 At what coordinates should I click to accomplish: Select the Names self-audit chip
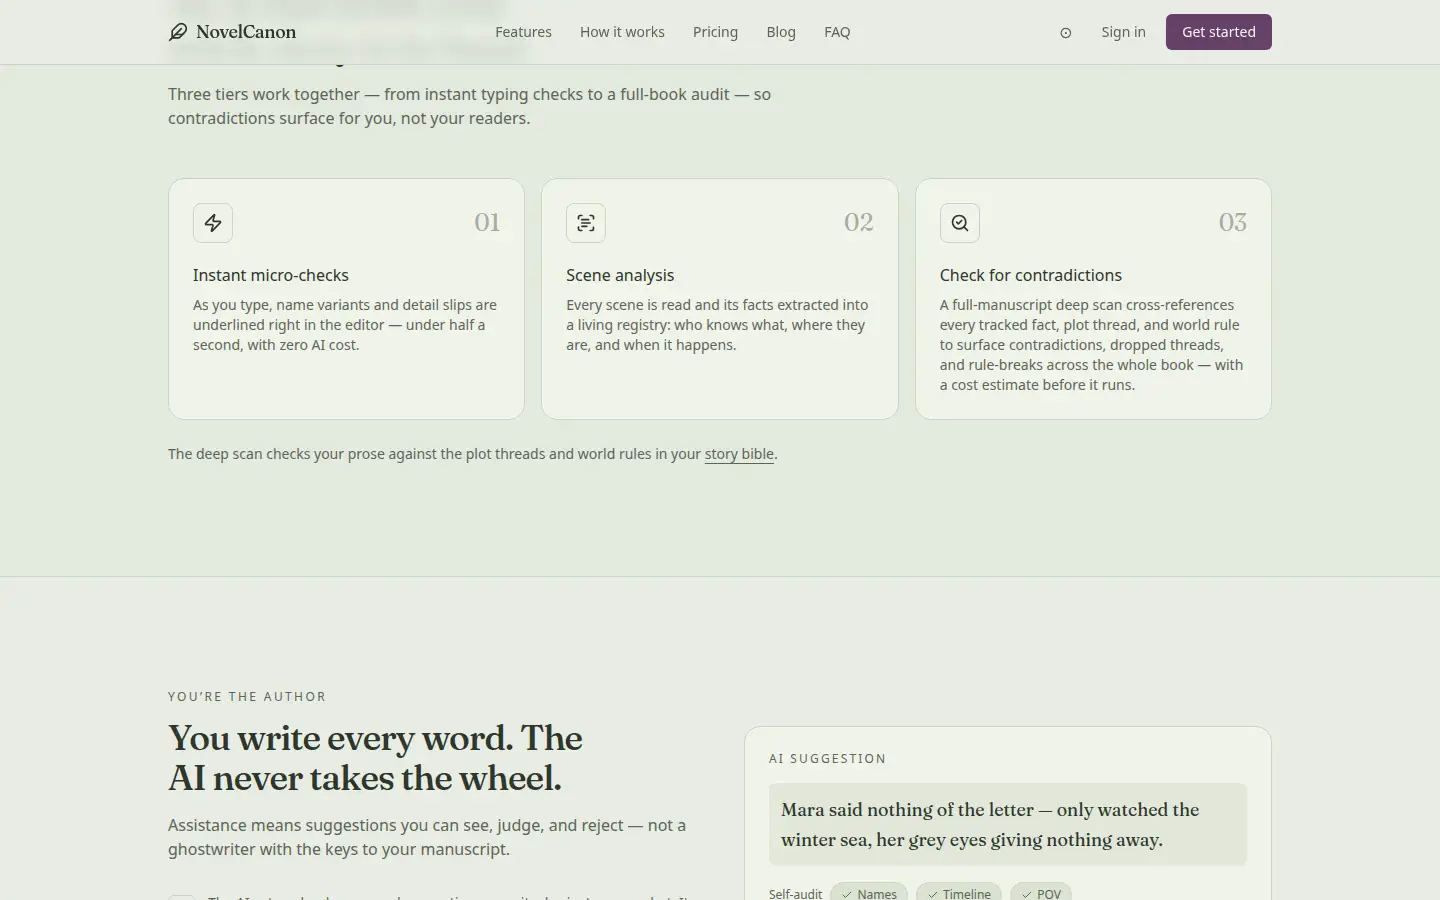[869, 893]
